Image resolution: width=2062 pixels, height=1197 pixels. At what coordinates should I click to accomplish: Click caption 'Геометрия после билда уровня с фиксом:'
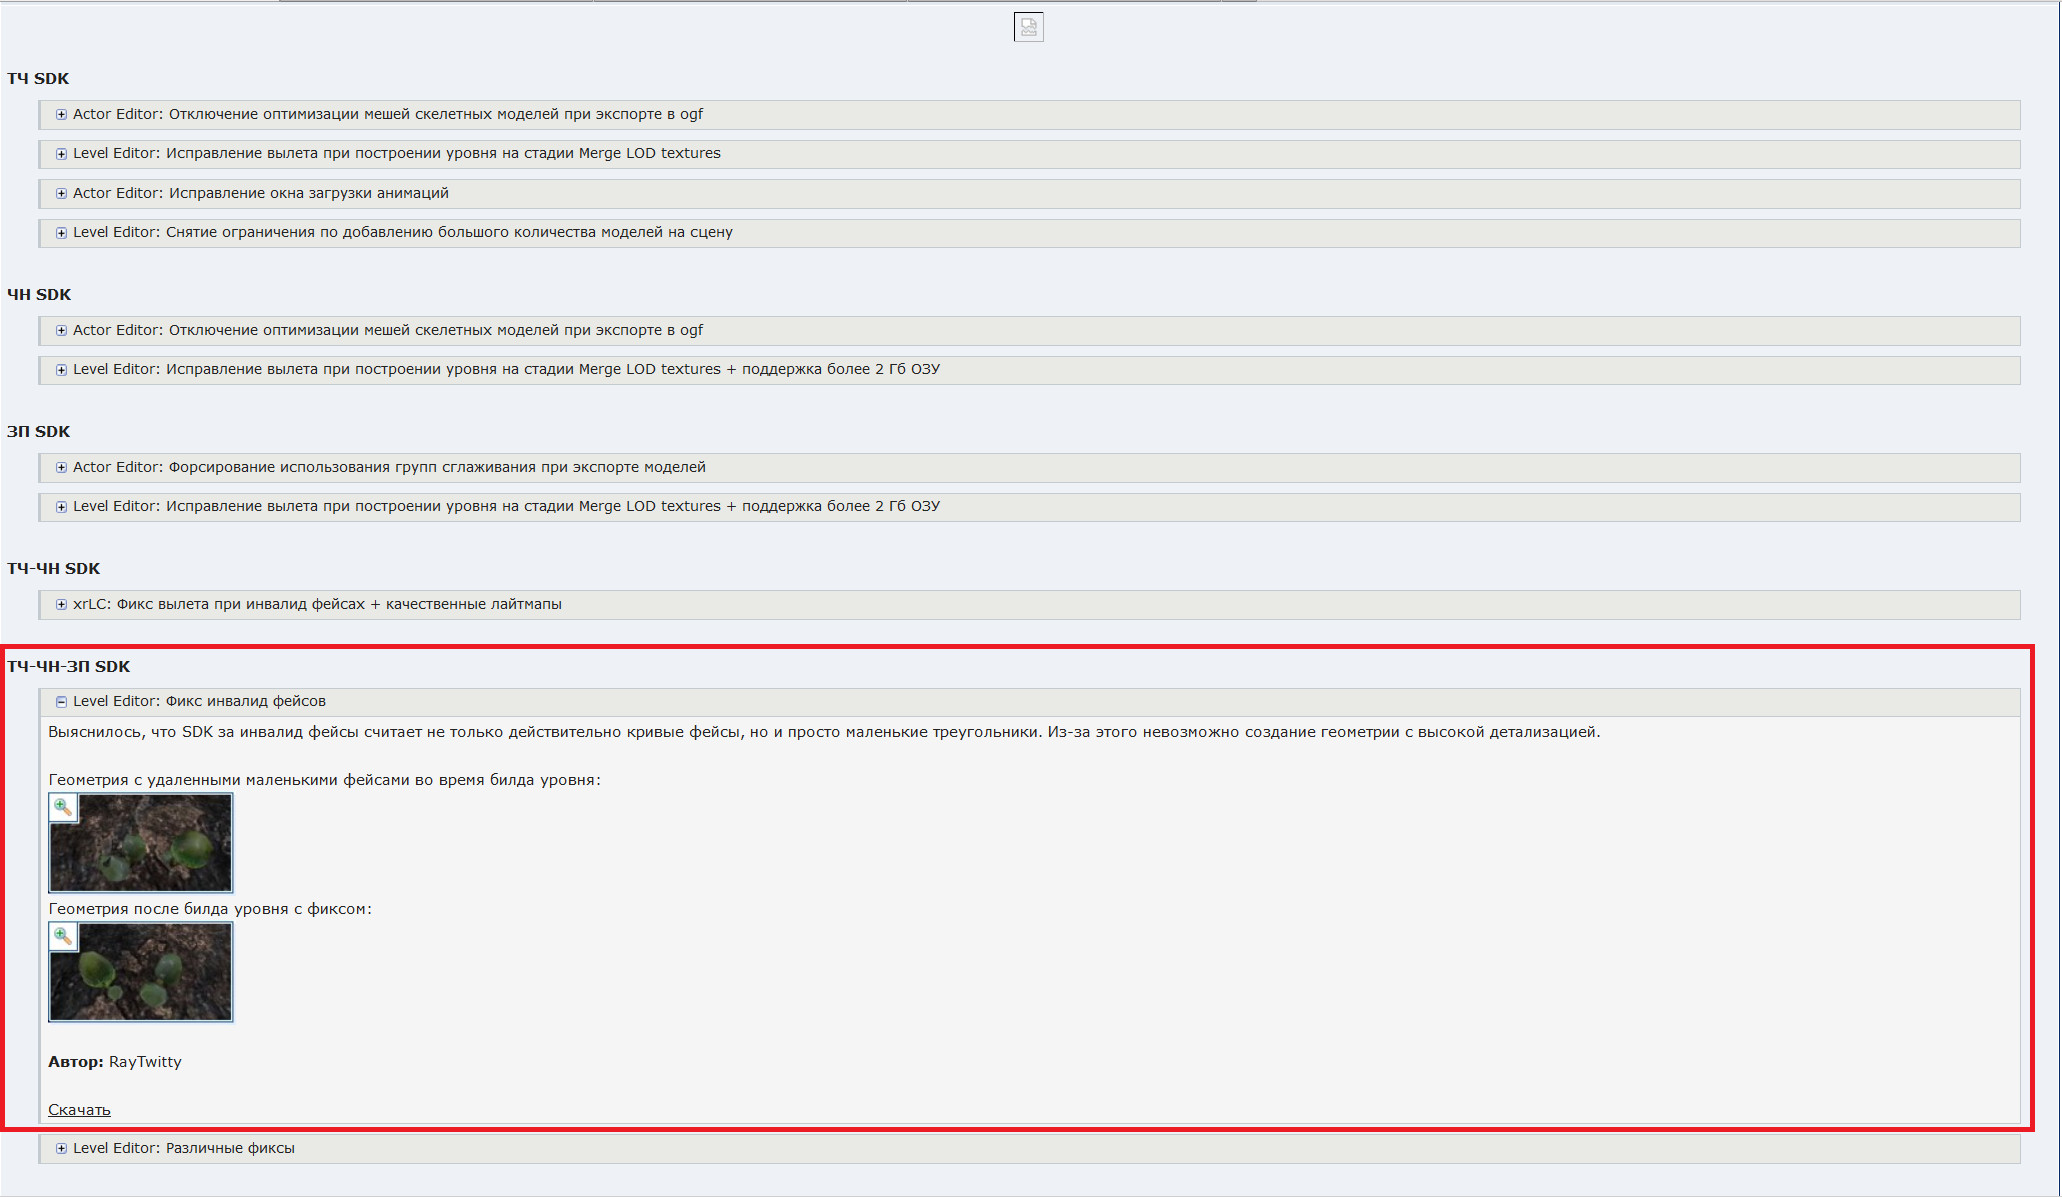pyautogui.click(x=210, y=909)
